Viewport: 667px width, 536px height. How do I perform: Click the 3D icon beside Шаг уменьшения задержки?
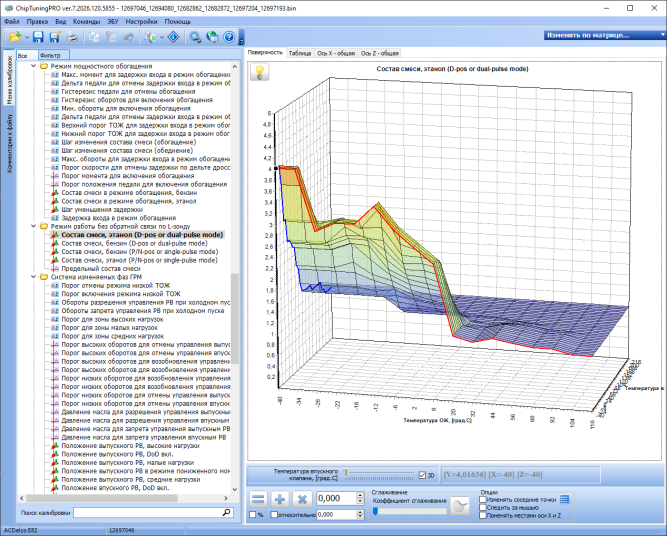click(x=55, y=210)
